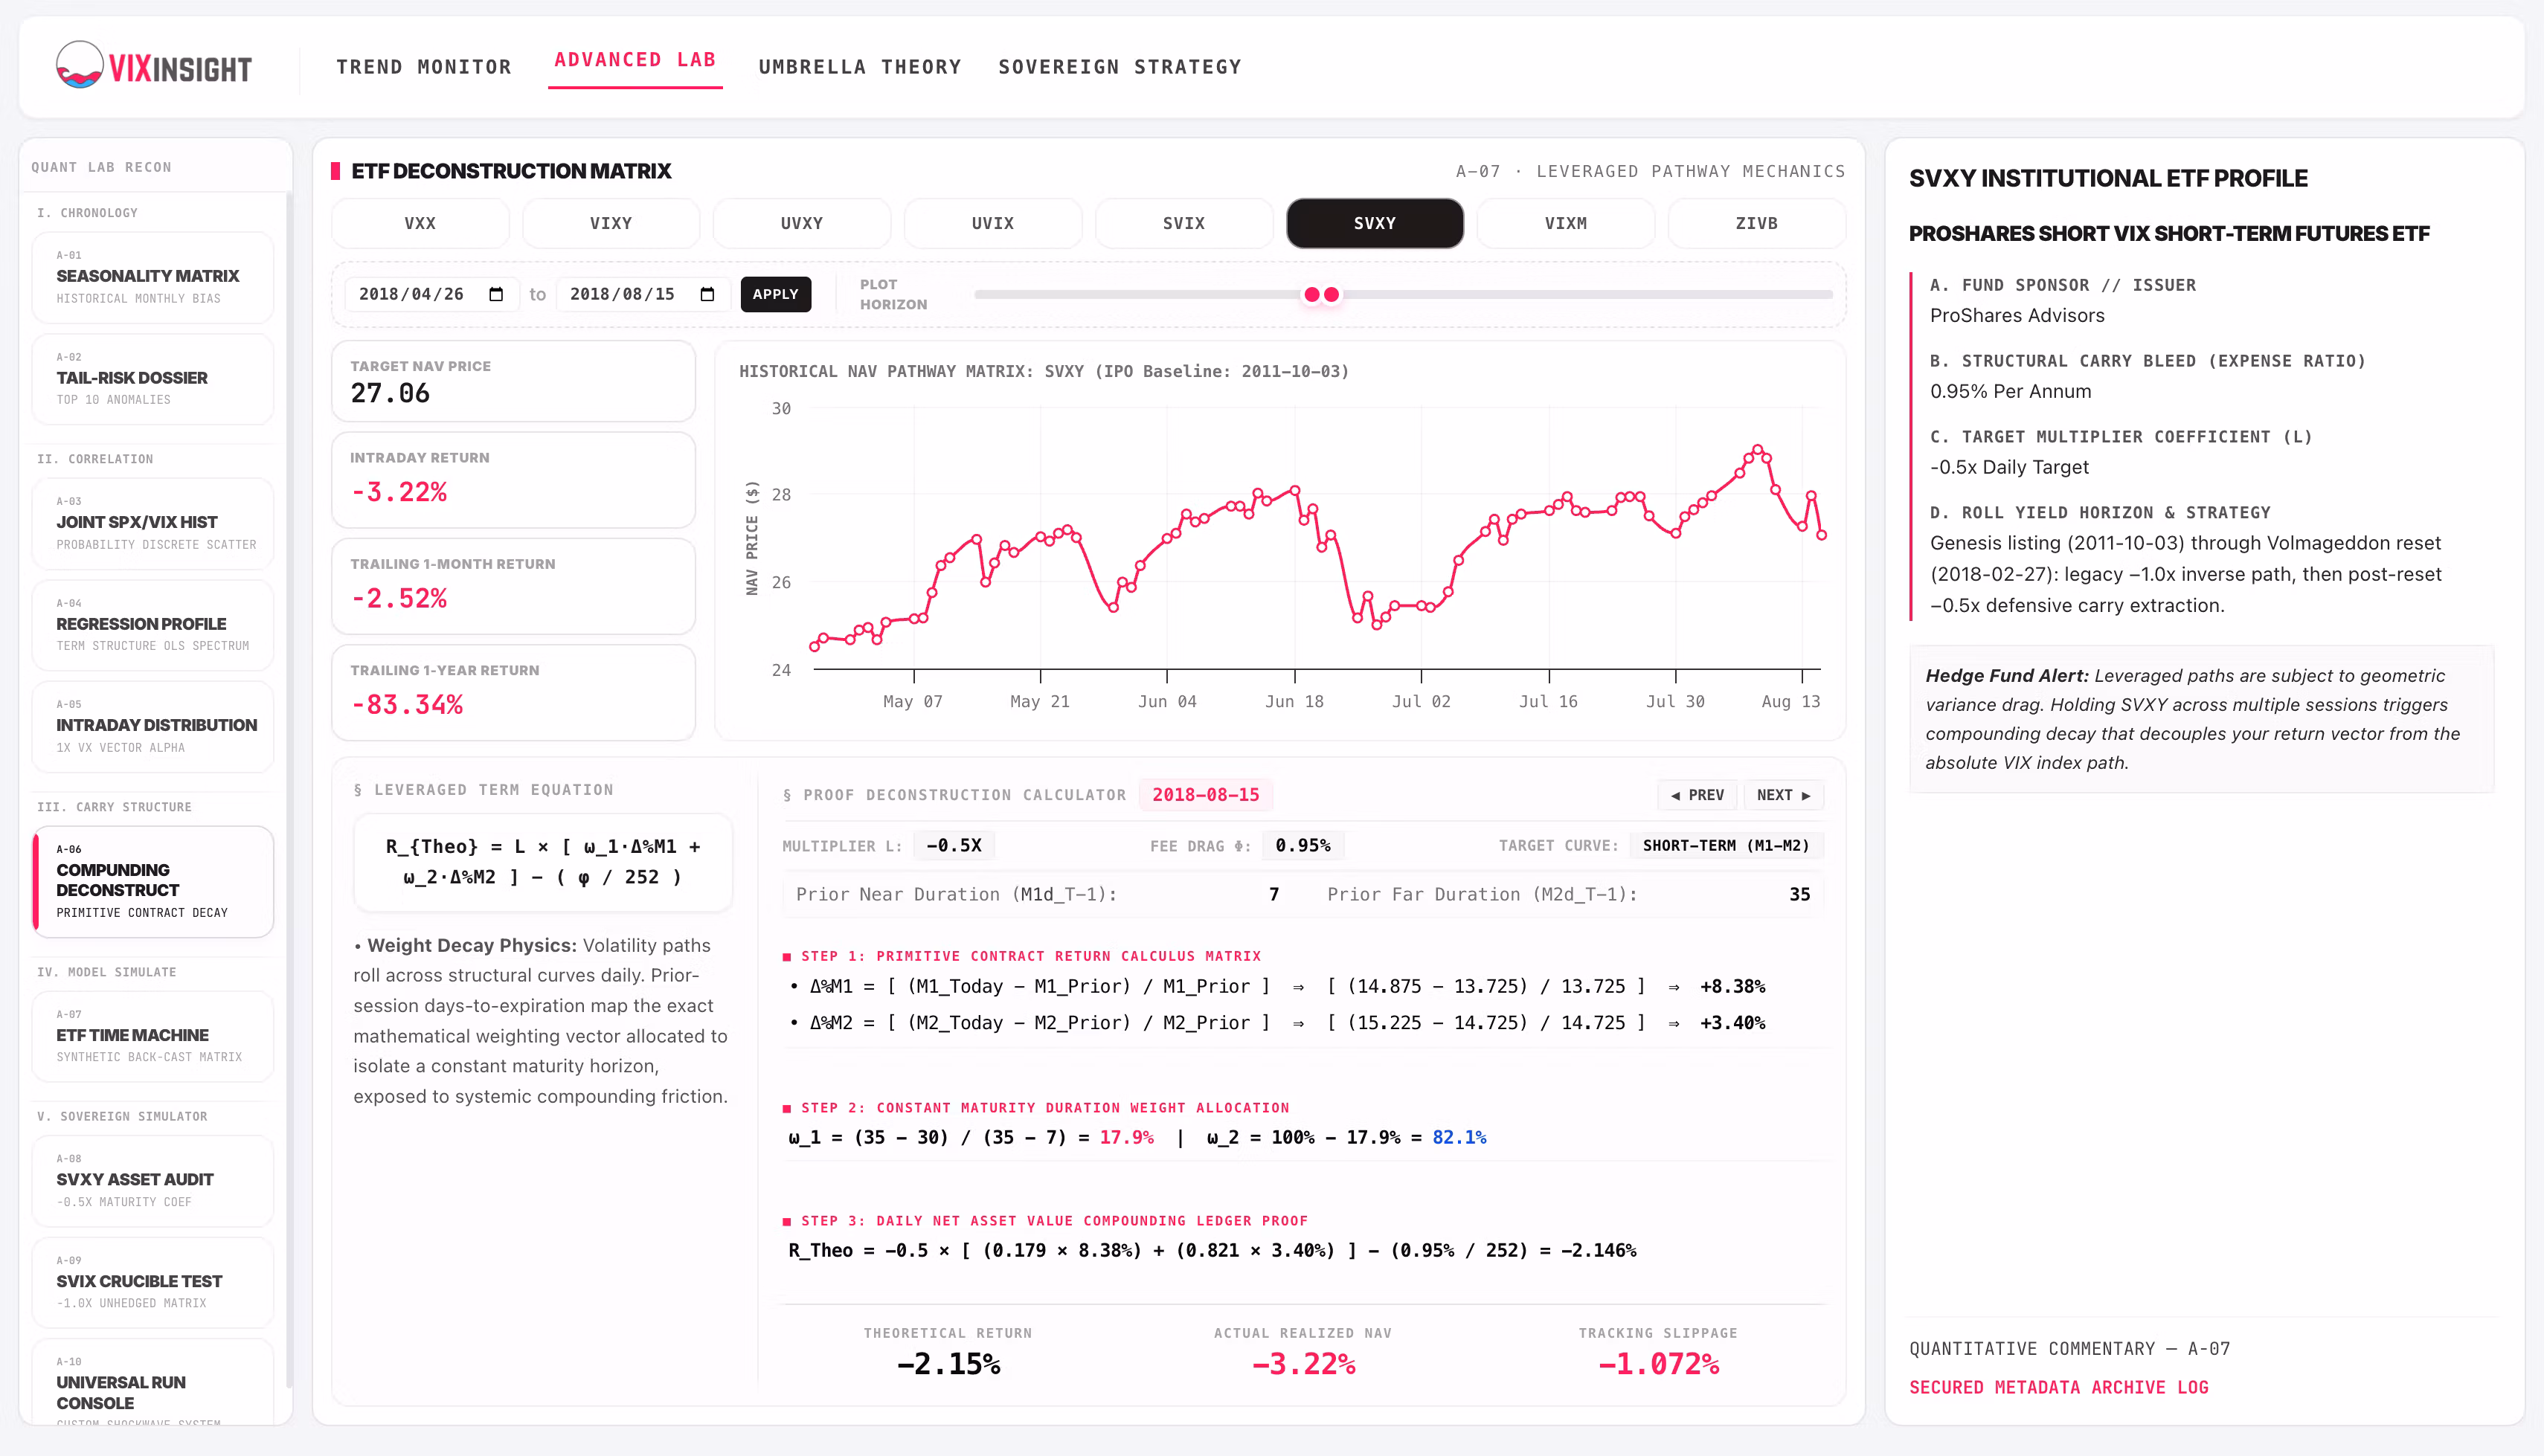This screenshot has width=2544, height=1456.
Task: Open Intraday Distribution module
Action: (153, 727)
